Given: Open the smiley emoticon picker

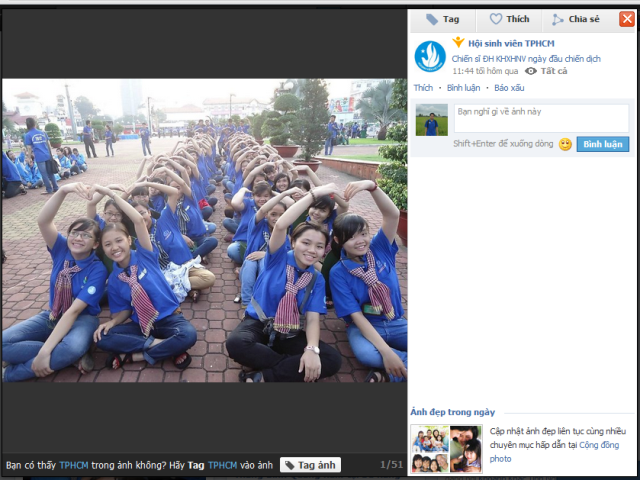Looking at the screenshot, I should pyautogui.click(x=565, y=144).
